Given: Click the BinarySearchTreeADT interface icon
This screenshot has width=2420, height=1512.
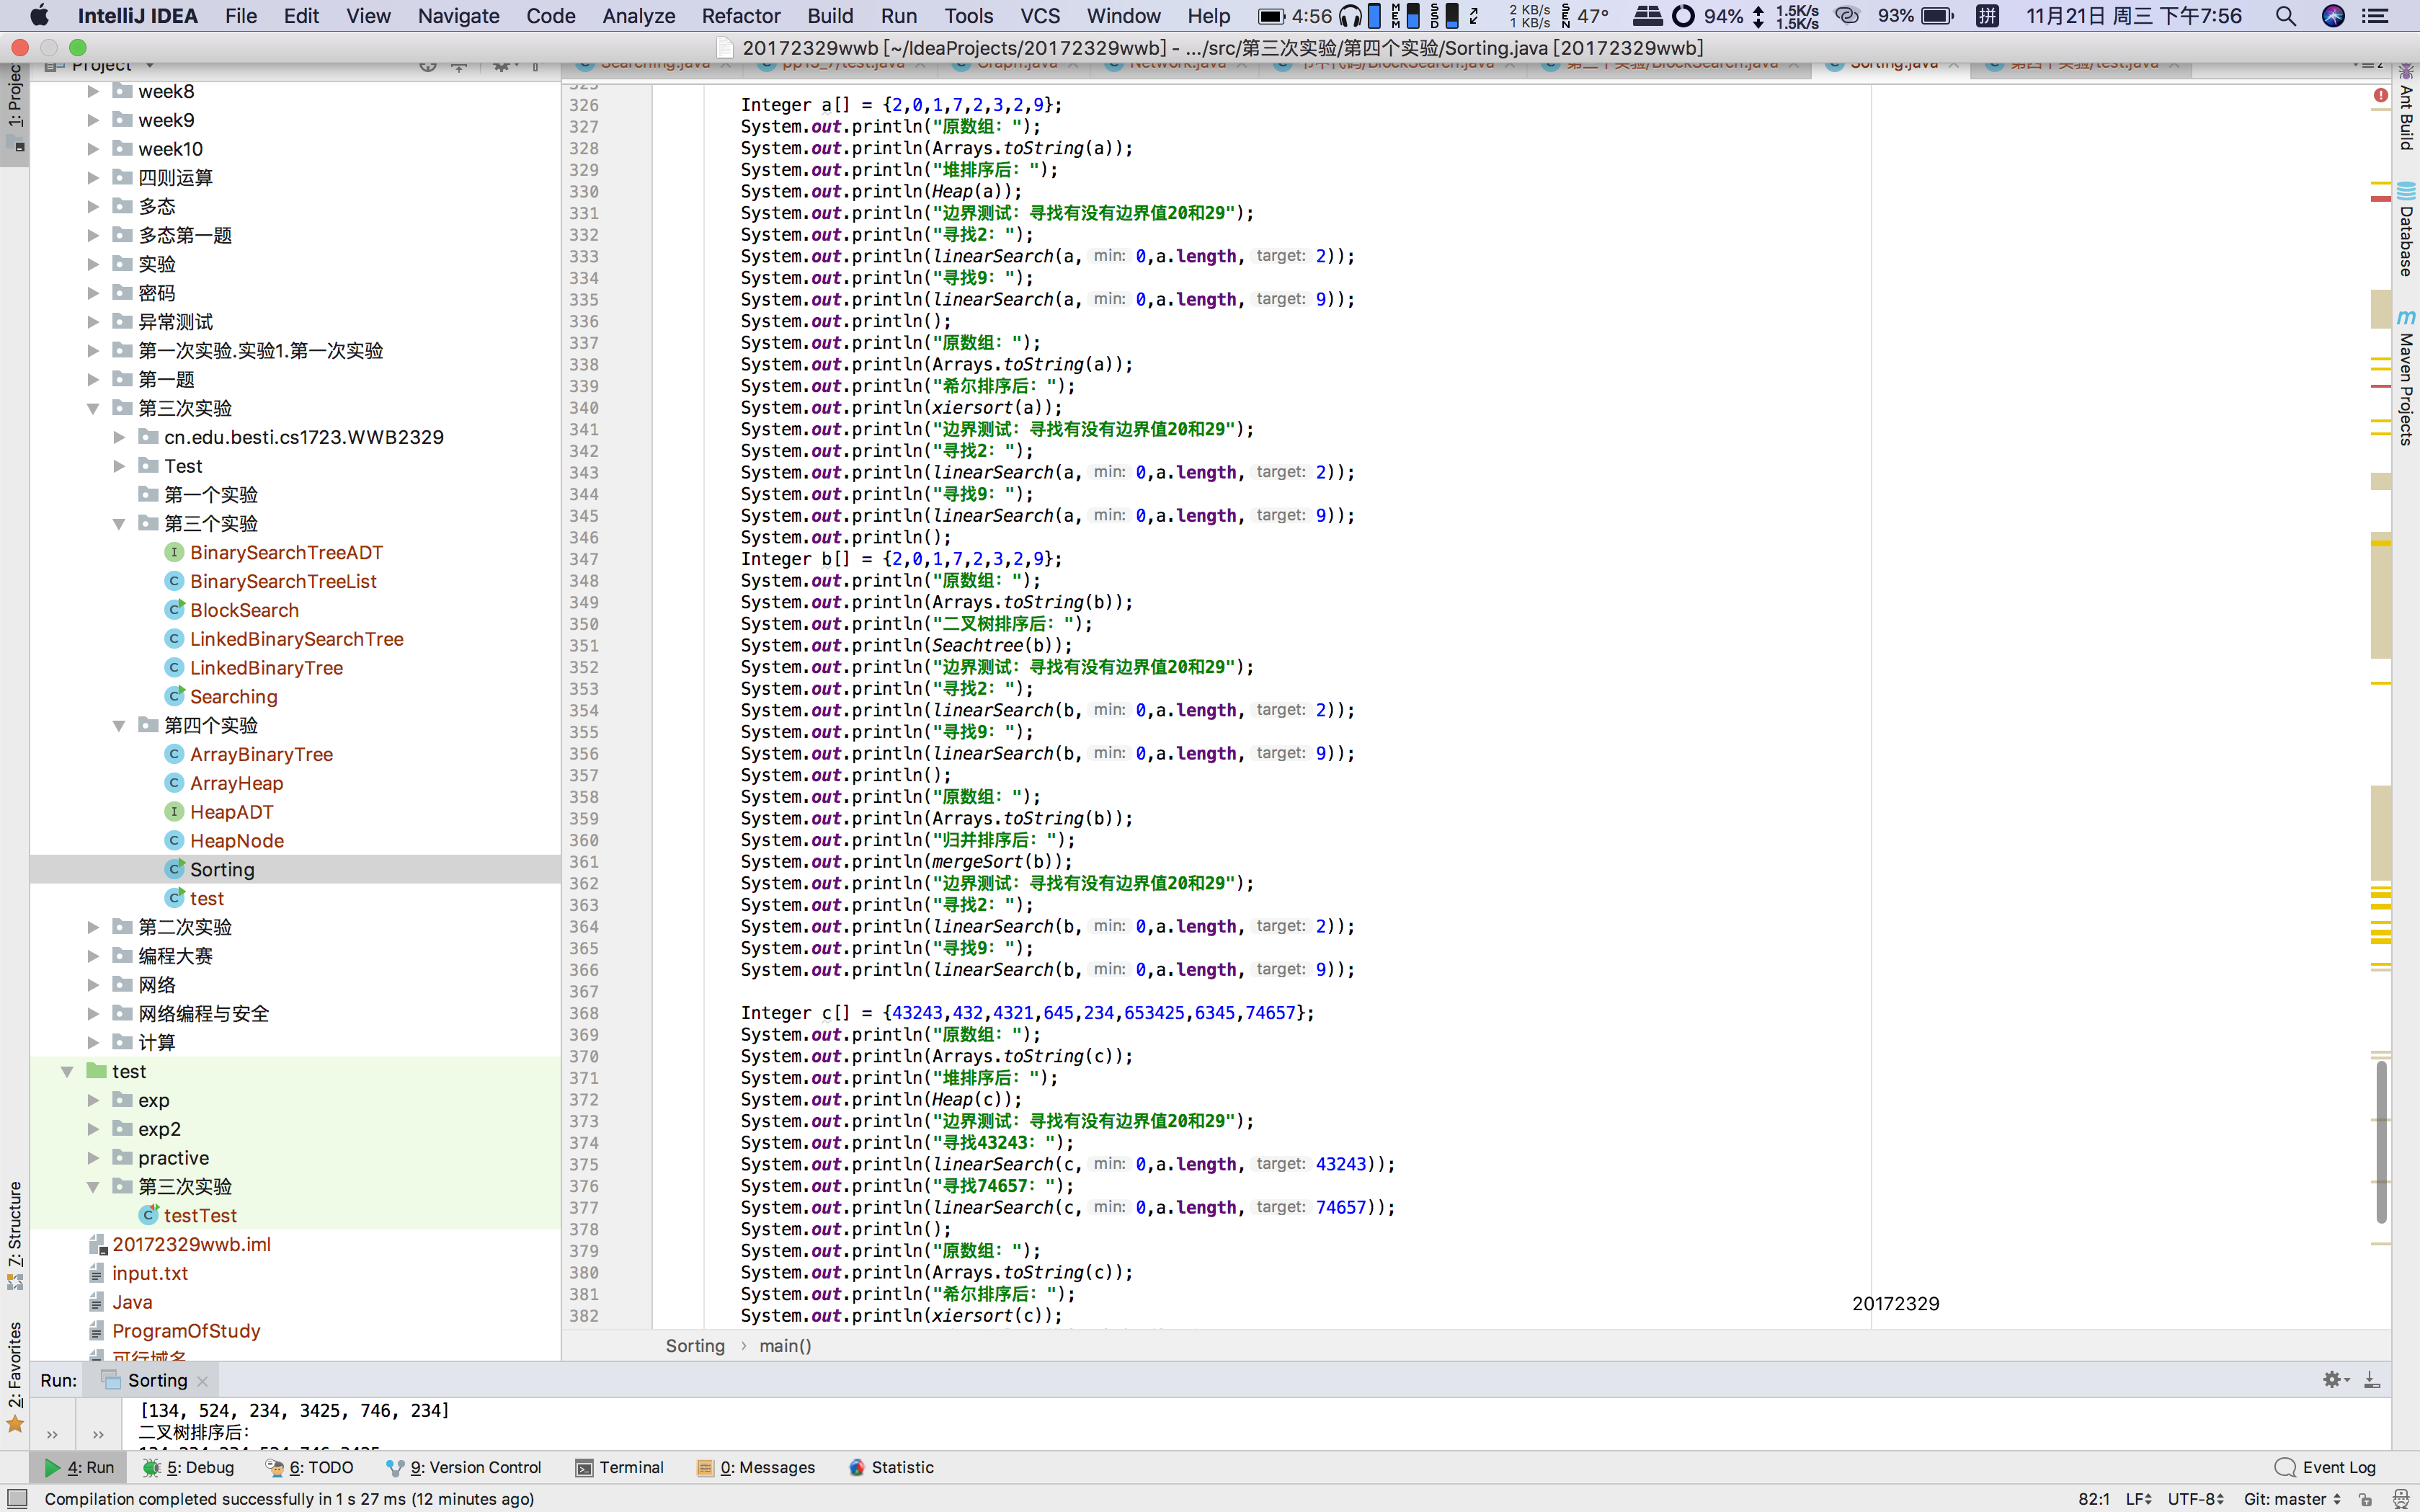Looking at the screenshot, I should pos(174,552).
